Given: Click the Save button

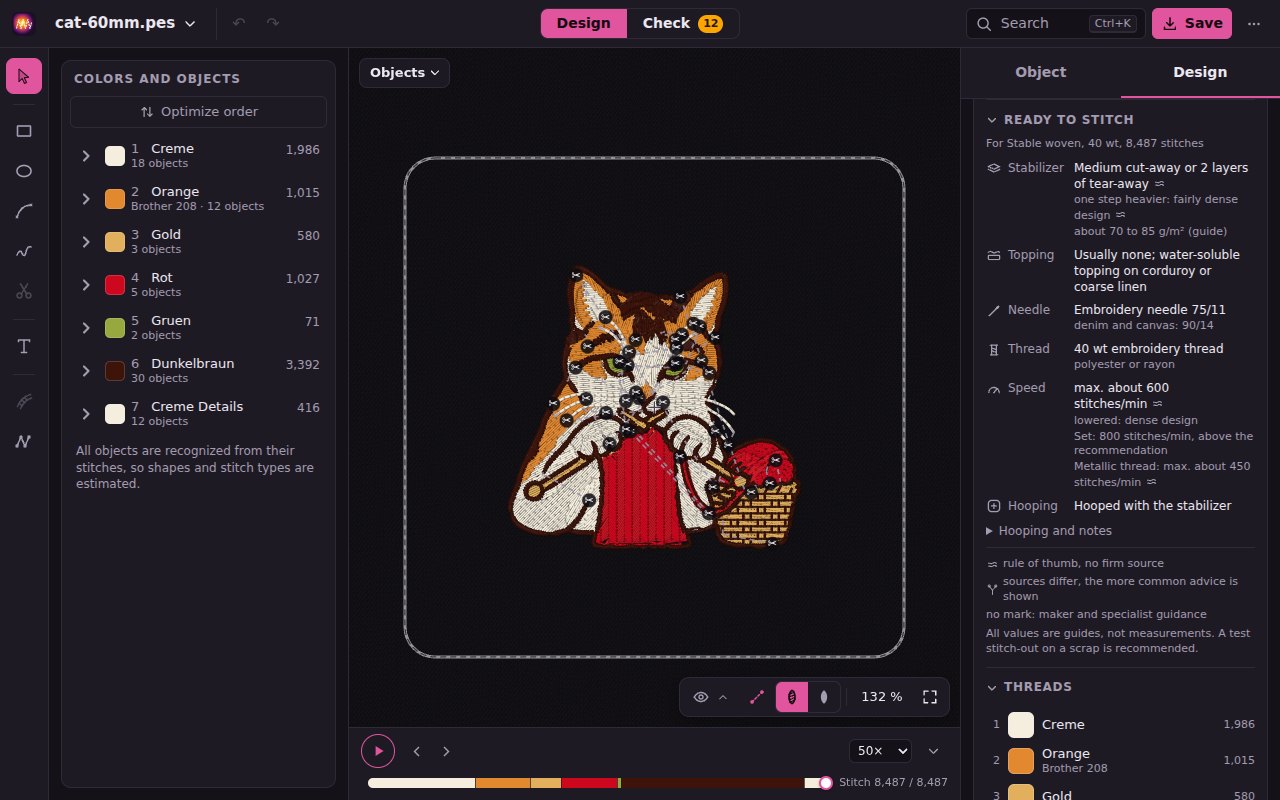Looking at the screenshot, I should [1192, 23].
